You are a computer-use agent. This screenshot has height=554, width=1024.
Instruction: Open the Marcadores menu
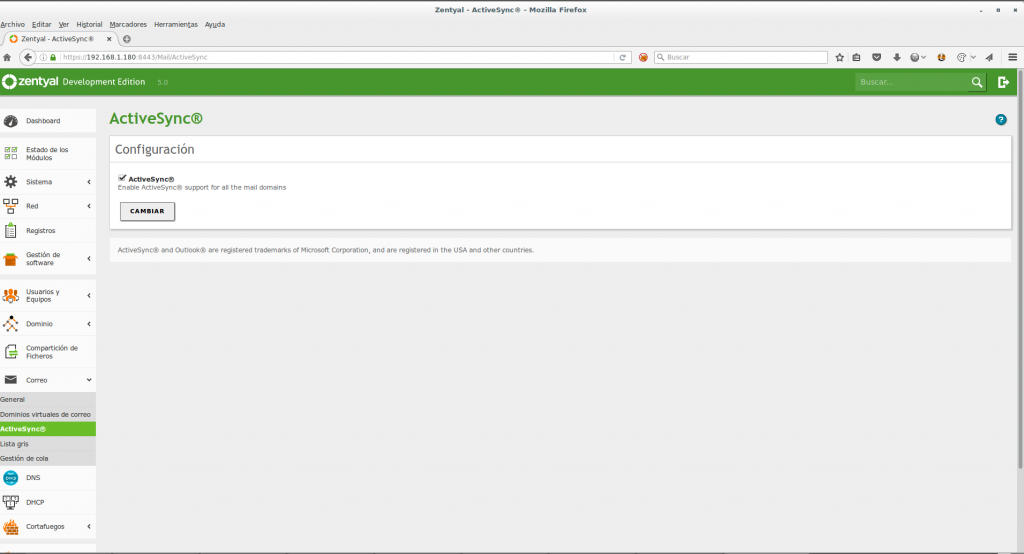(128, 23)
